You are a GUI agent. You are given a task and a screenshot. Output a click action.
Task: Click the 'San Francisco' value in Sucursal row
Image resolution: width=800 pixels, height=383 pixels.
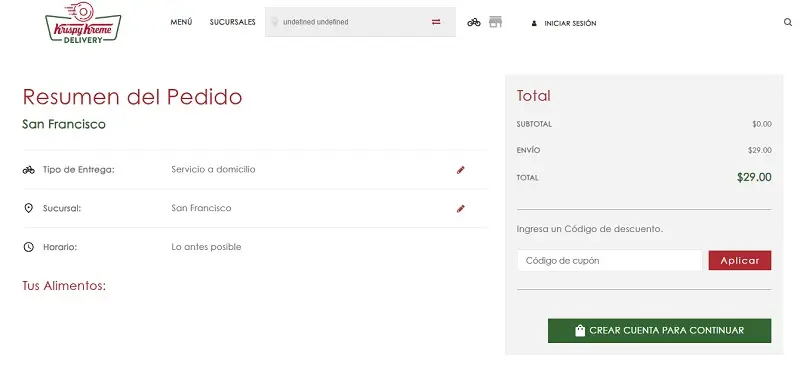(x=201, y=208)
